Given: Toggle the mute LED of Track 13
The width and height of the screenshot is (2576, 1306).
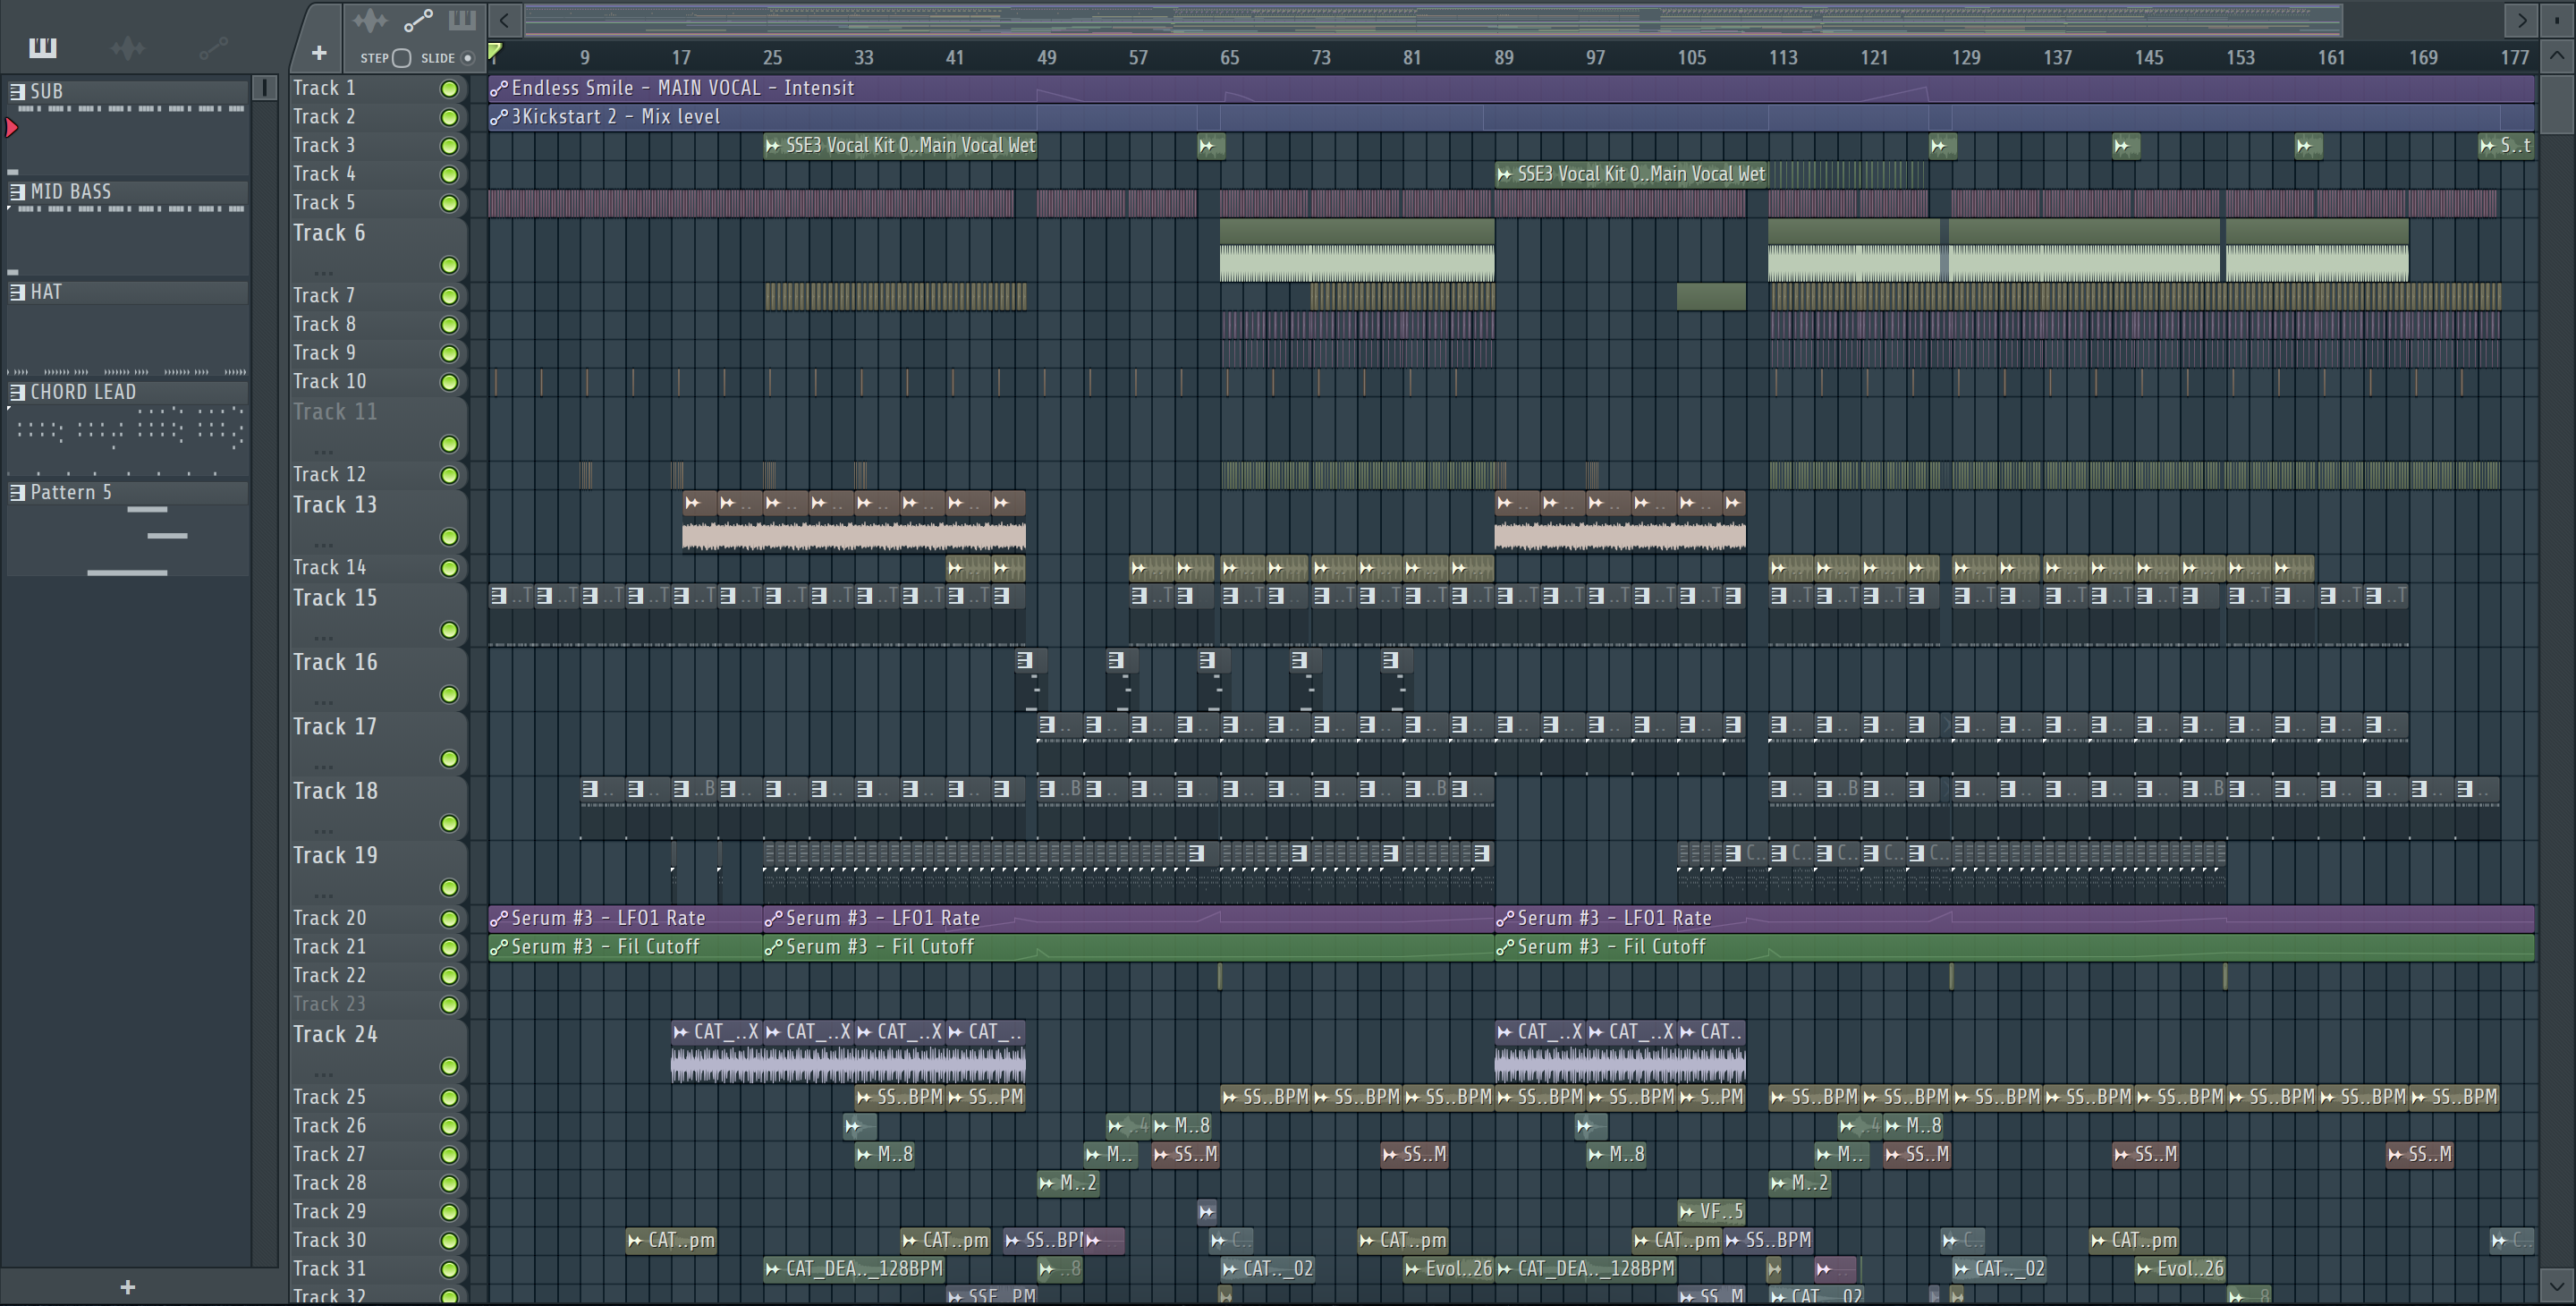Looking at the screenshot, I should tap(450, 537).
